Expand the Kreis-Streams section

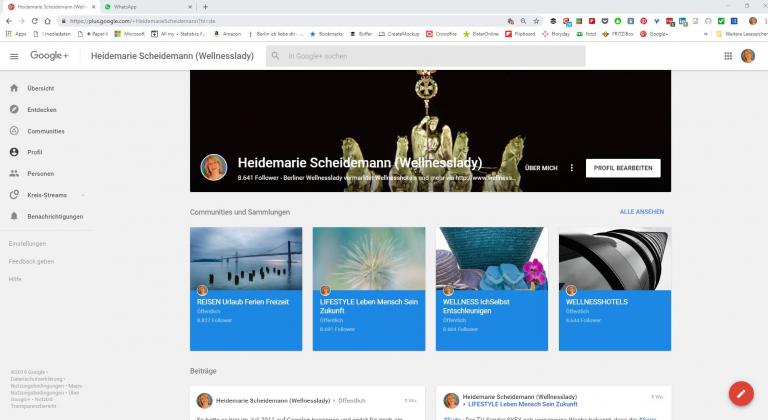click(83, 195)
